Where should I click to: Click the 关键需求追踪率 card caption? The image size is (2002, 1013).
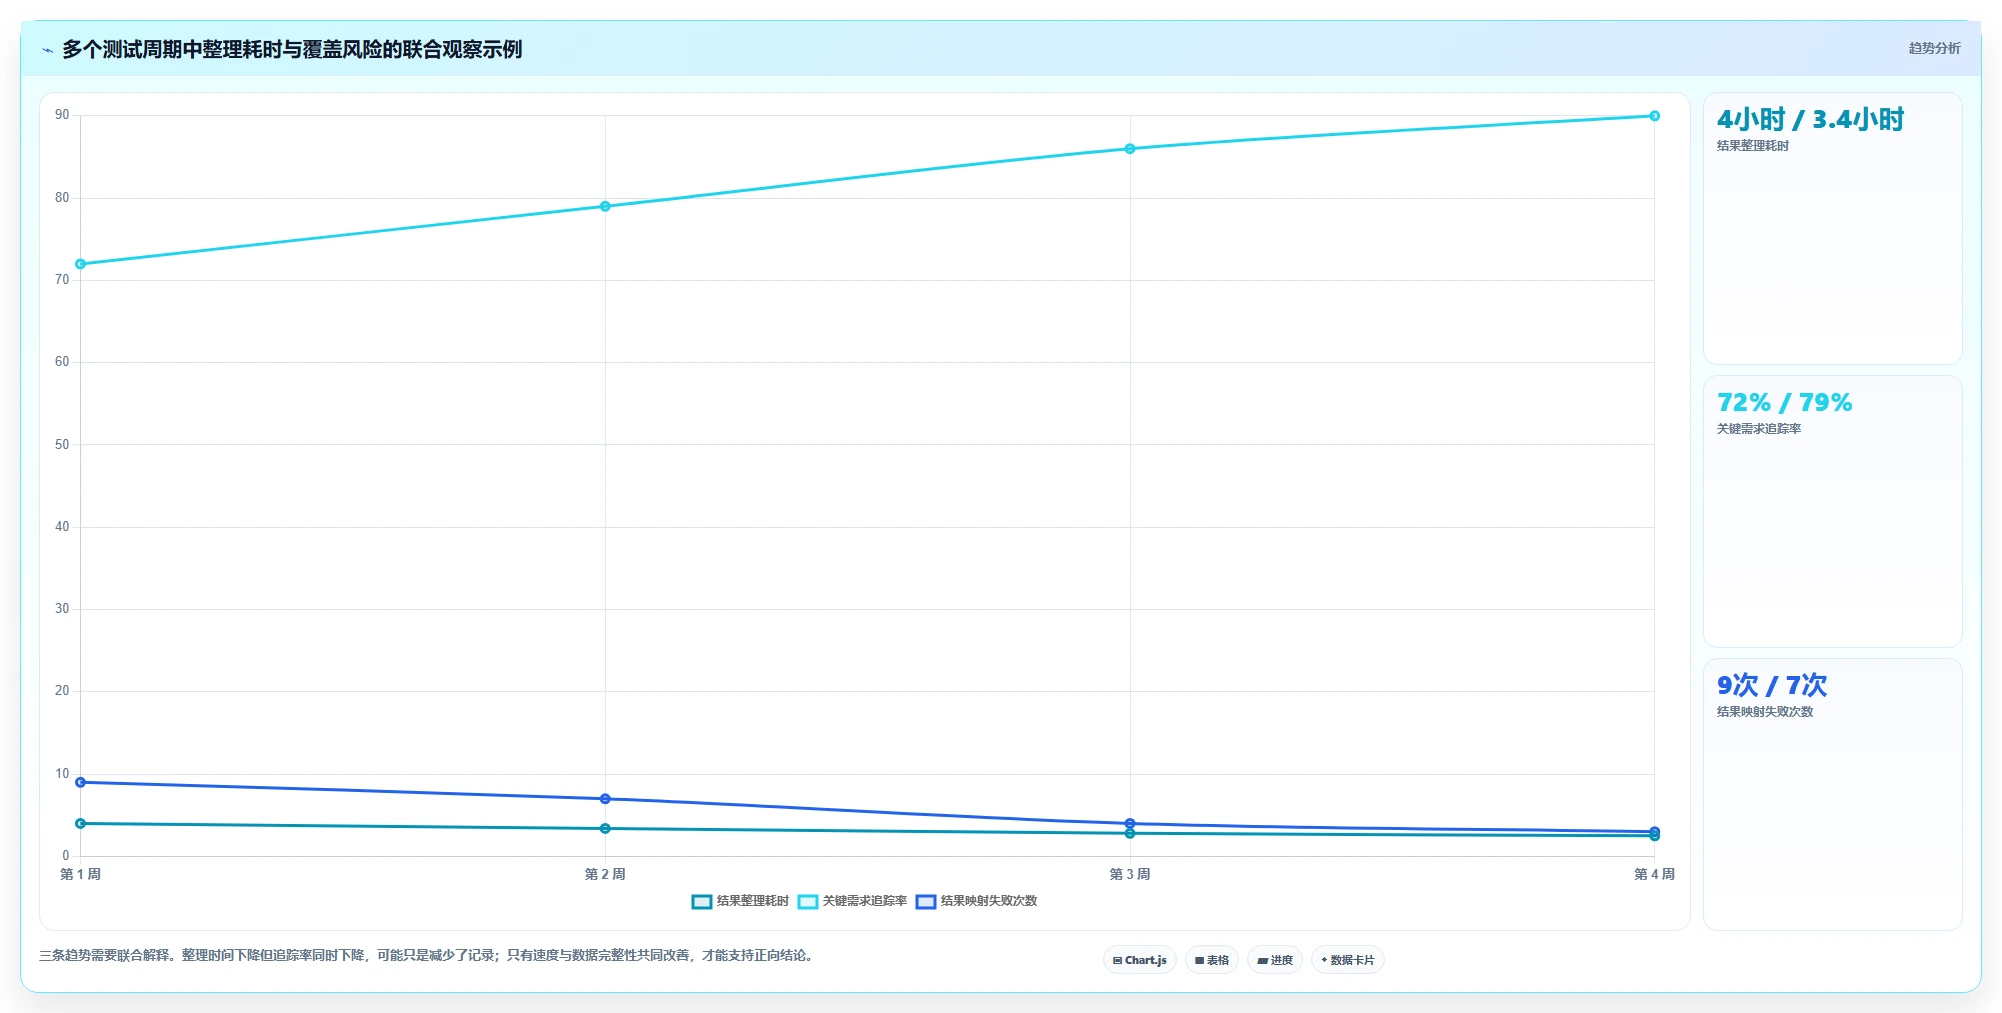click(1759, 429)
